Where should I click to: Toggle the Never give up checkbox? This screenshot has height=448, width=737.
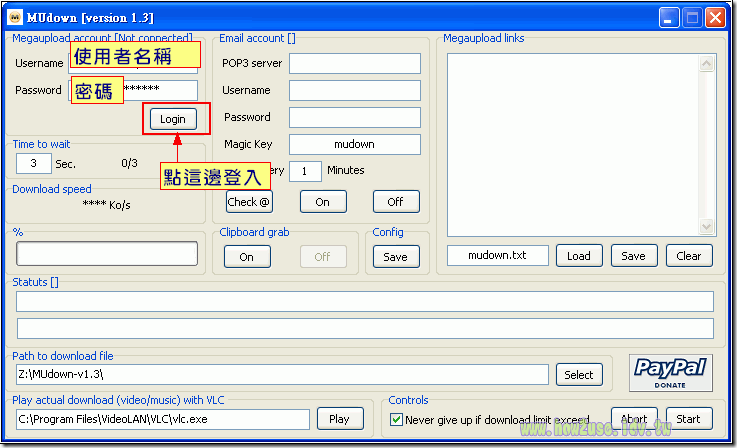coord(396,419)
